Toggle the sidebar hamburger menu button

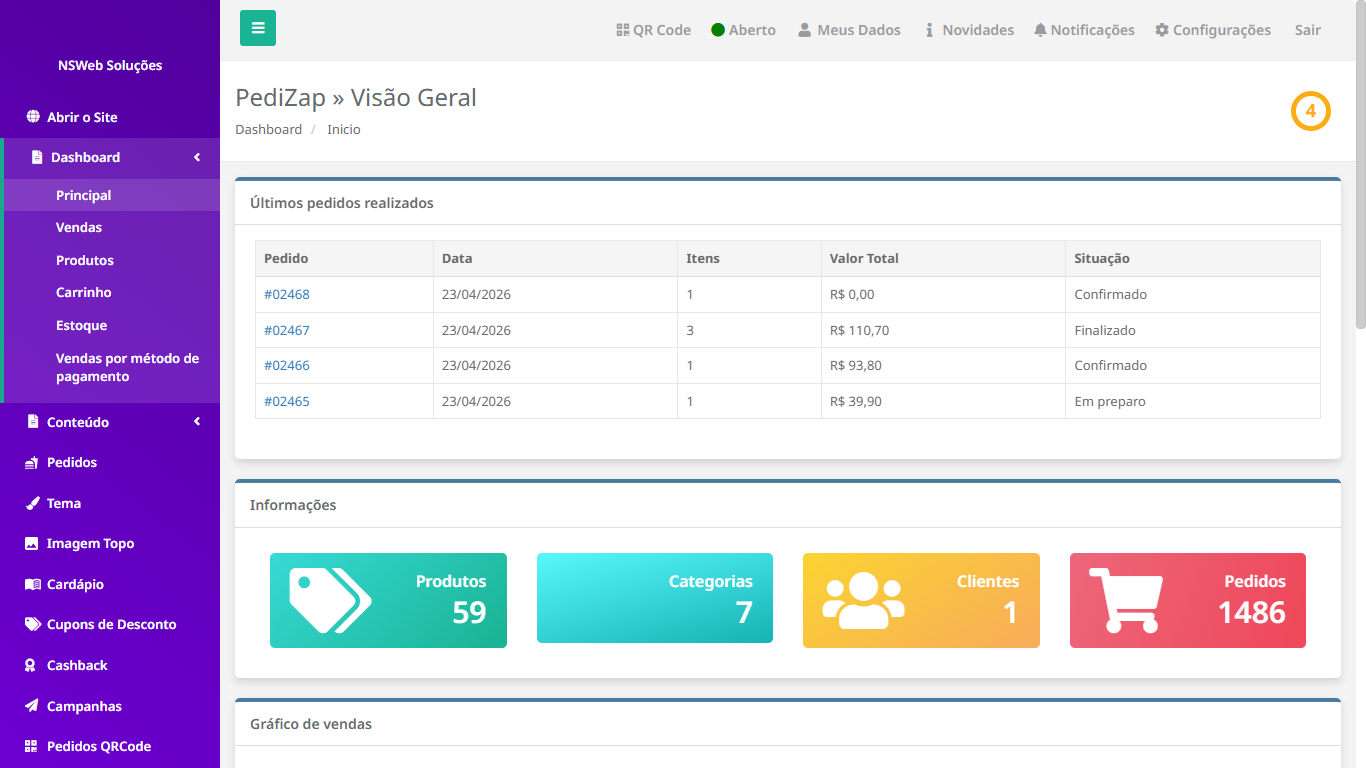pyautogui.click(x=258, y=28)
